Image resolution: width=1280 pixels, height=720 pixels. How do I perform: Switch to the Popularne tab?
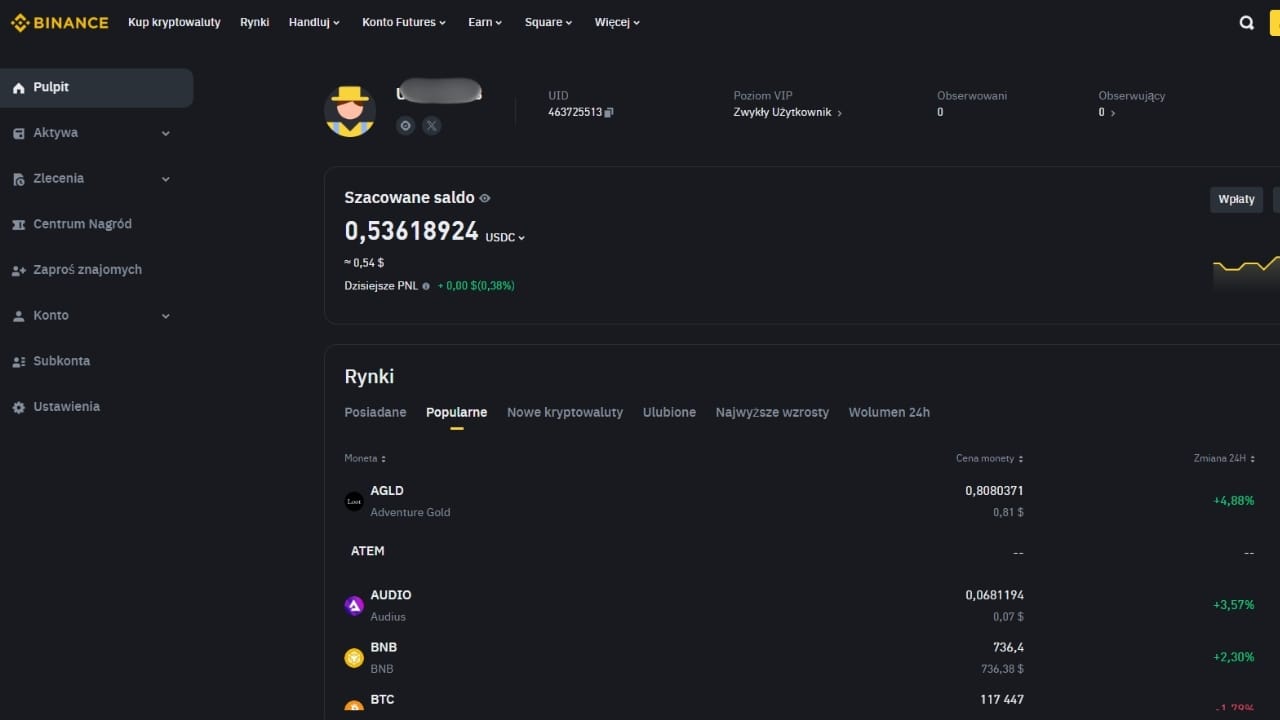456,412
